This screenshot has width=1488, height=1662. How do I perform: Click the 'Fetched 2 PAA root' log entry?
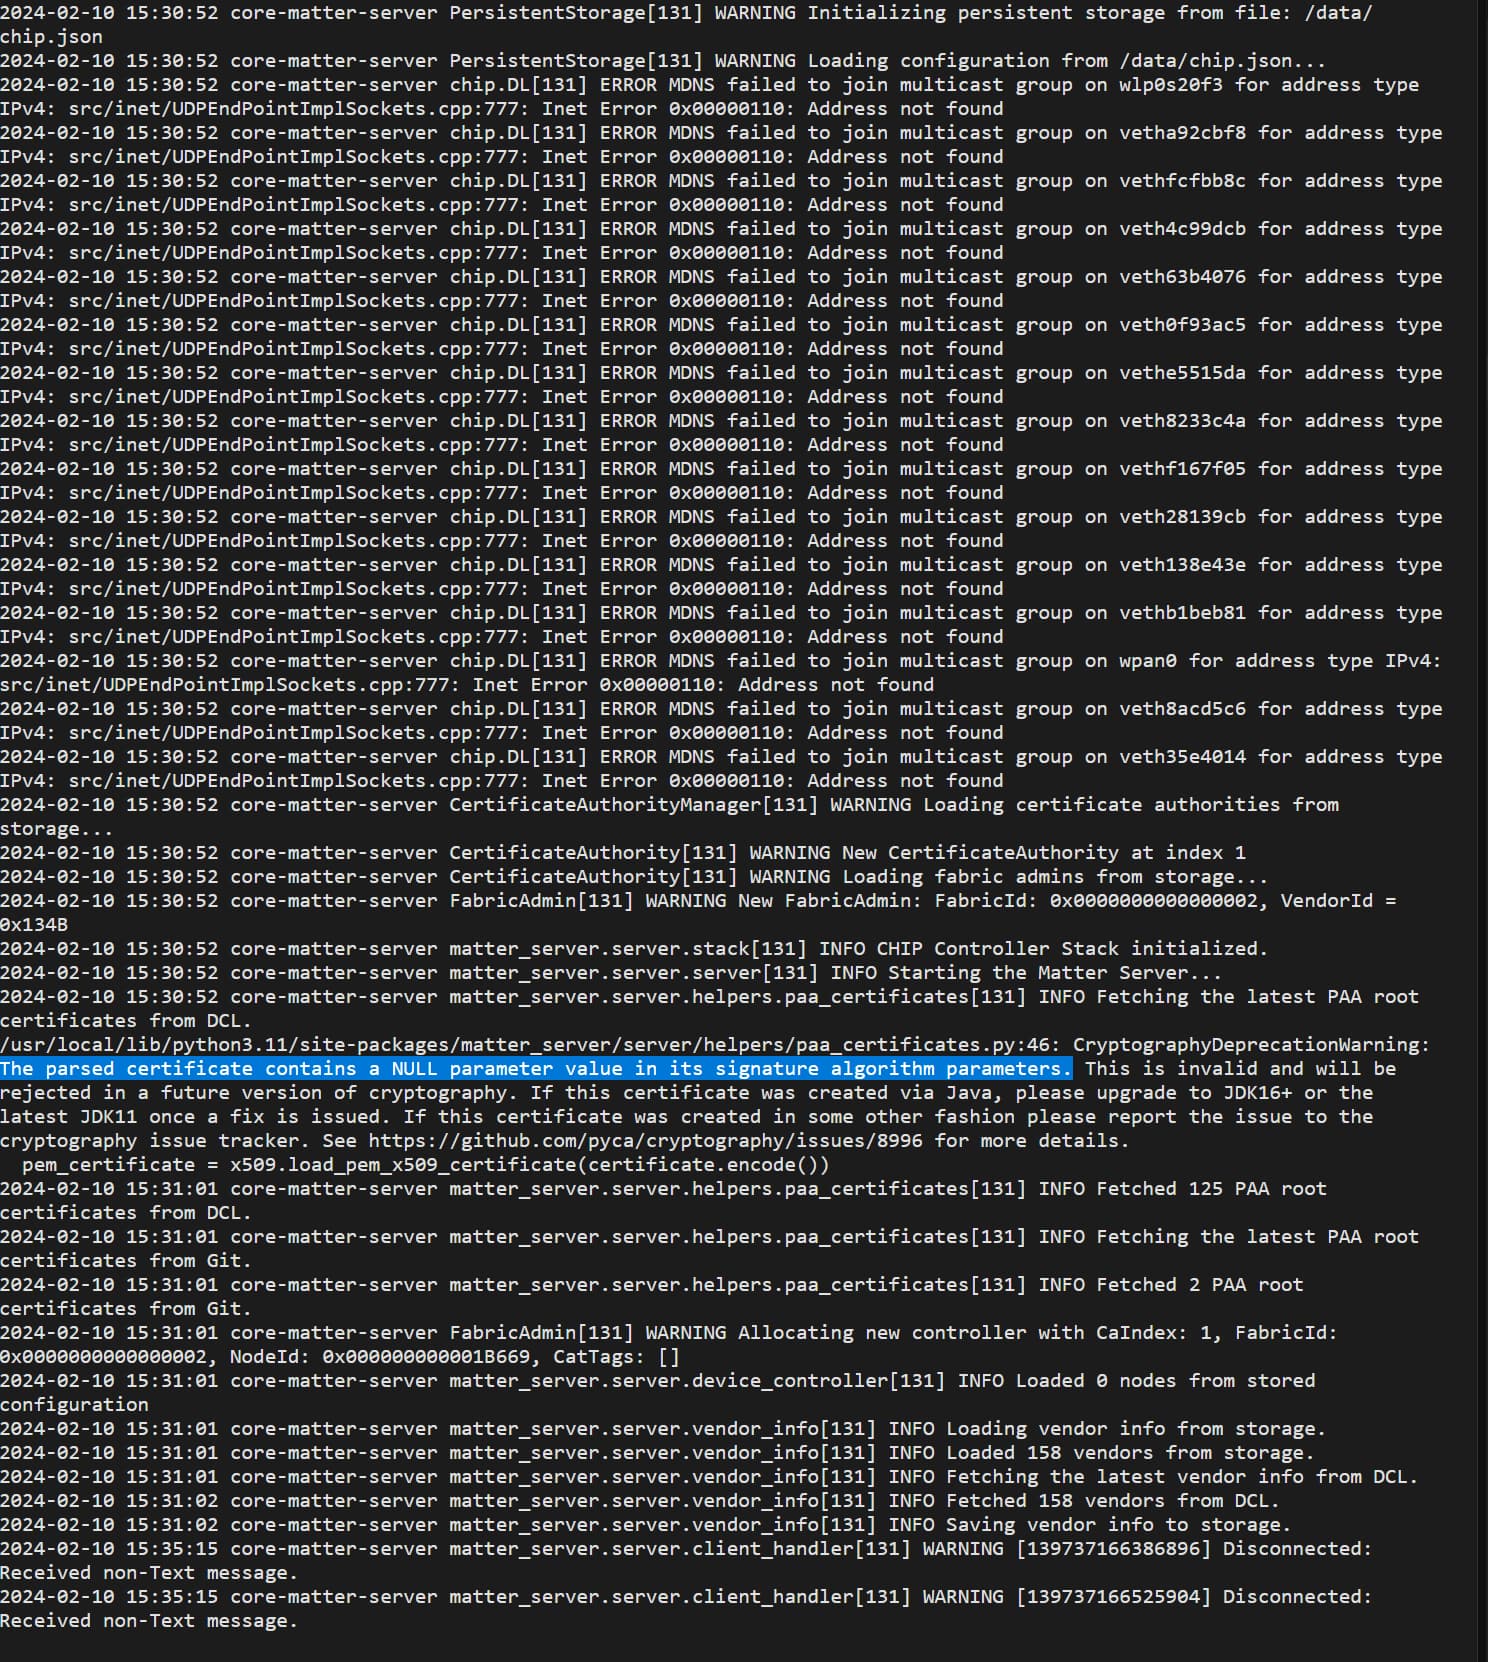pos(1199,1284)
